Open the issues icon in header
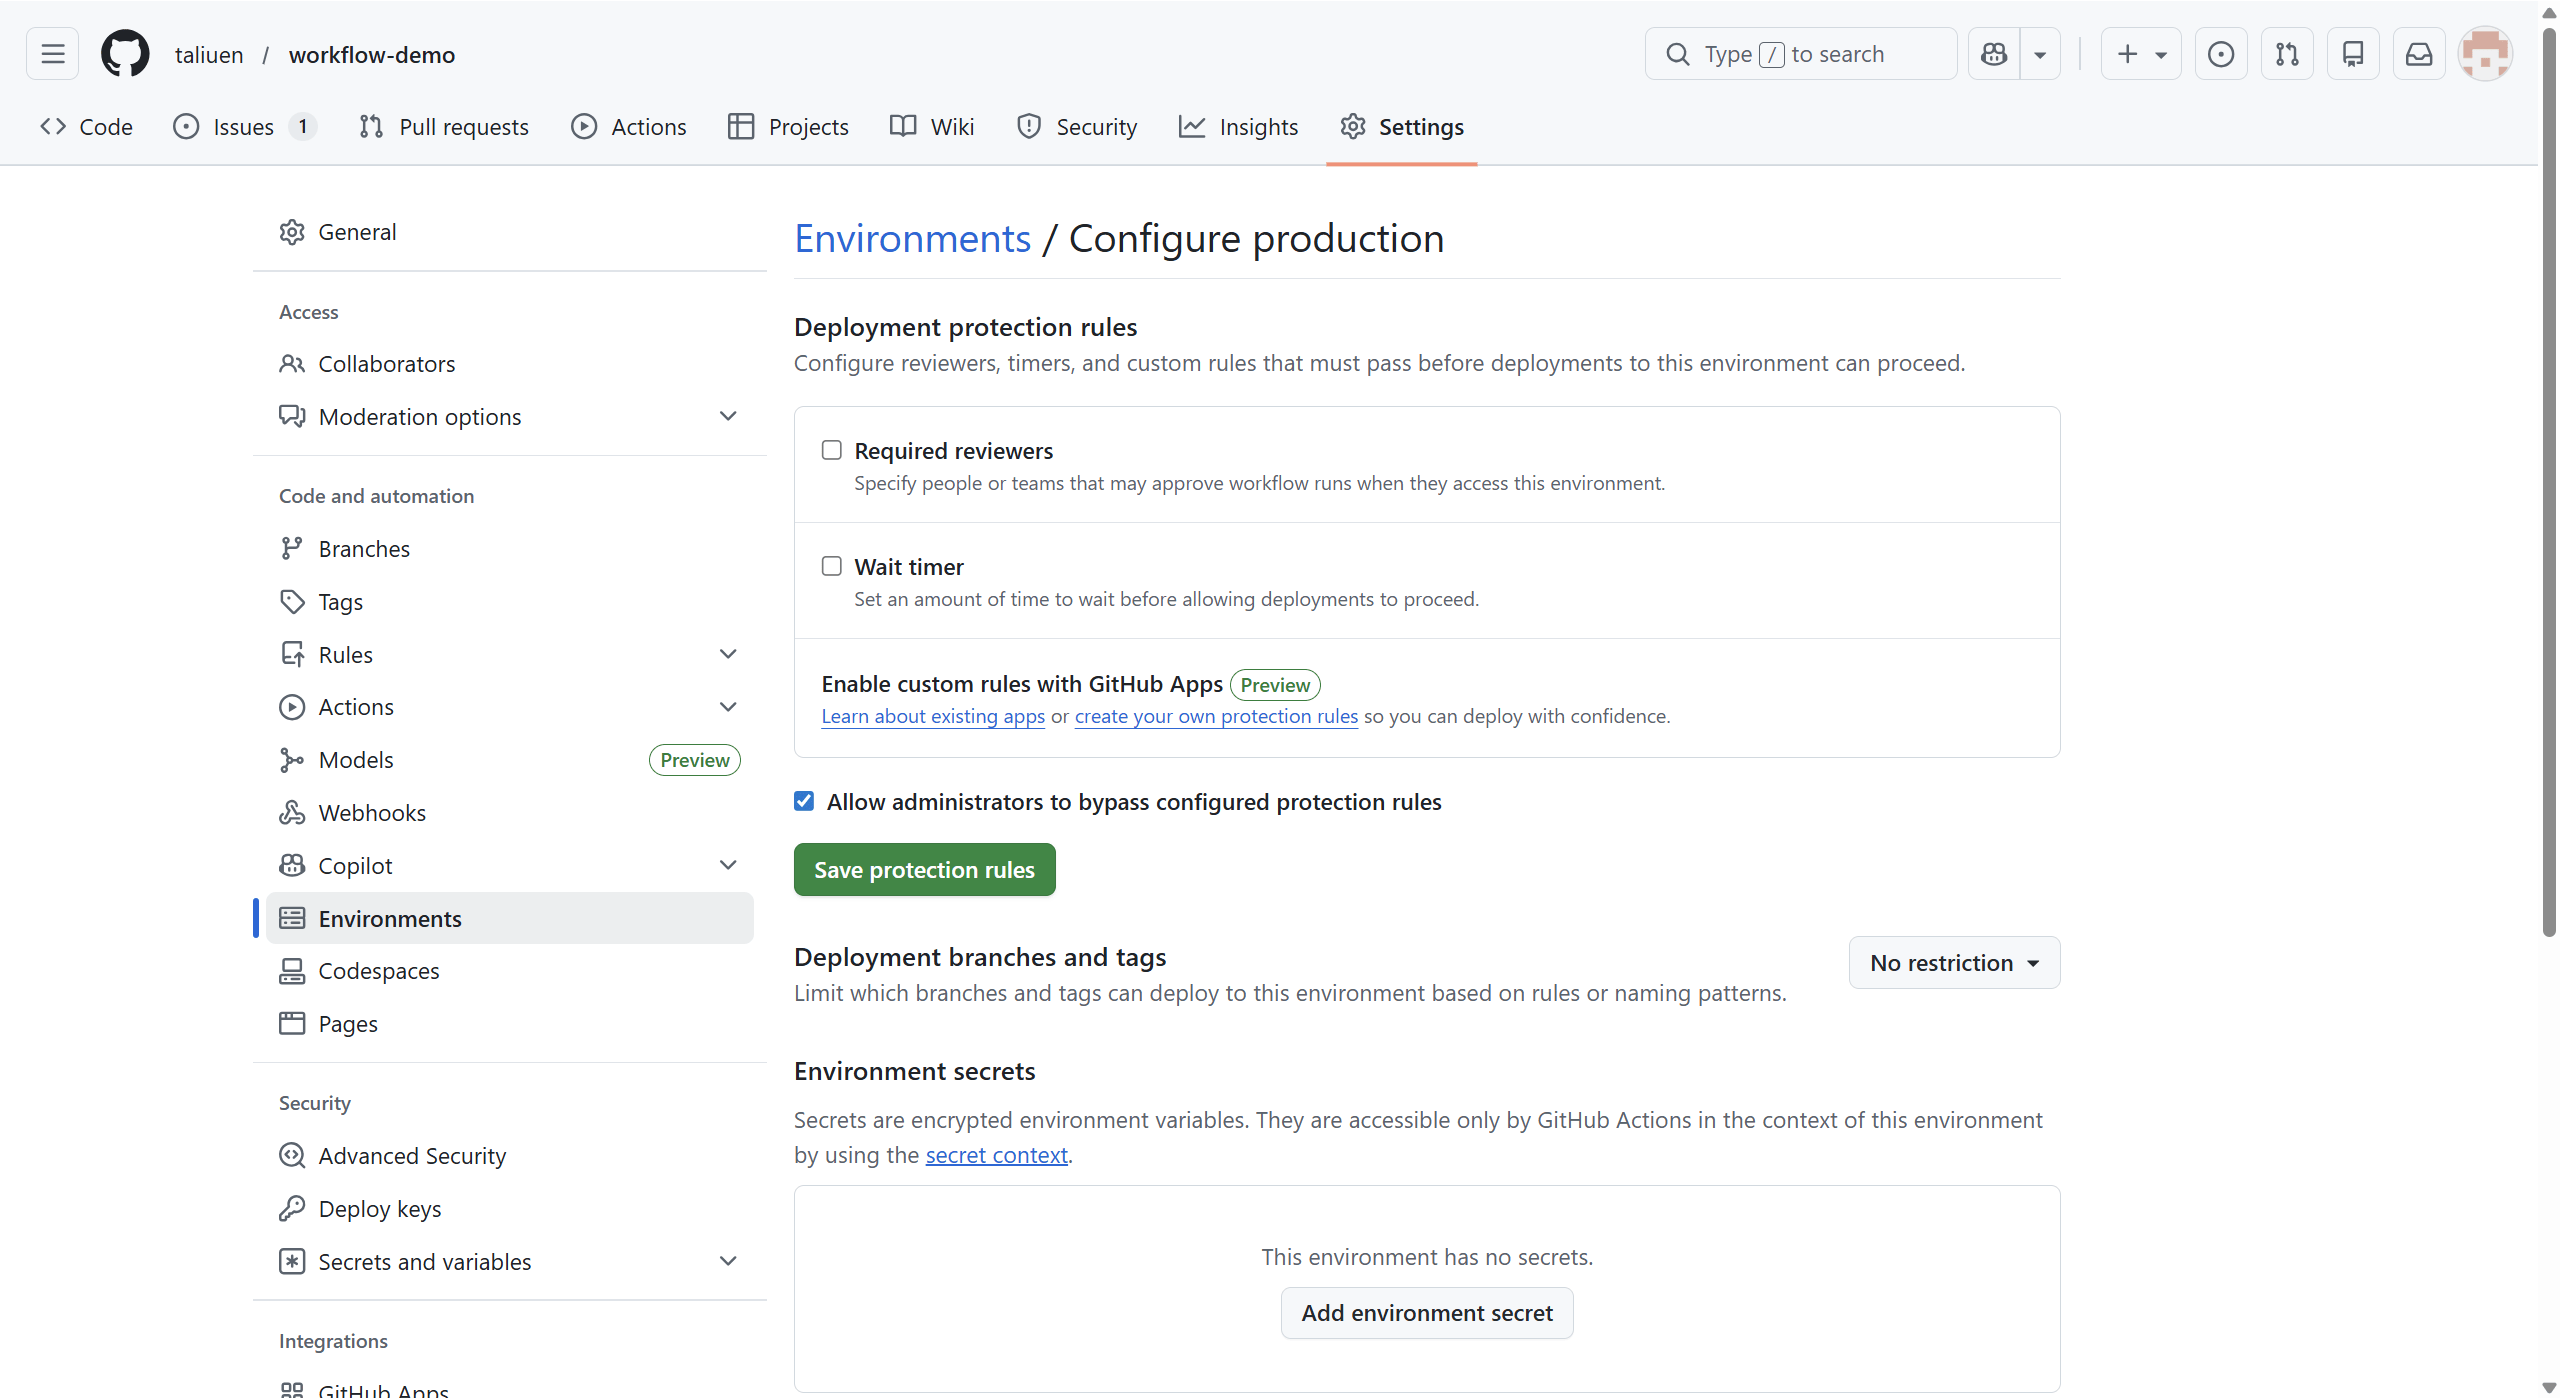Screen dimensions: 2560x1398 click(2220, 54)
